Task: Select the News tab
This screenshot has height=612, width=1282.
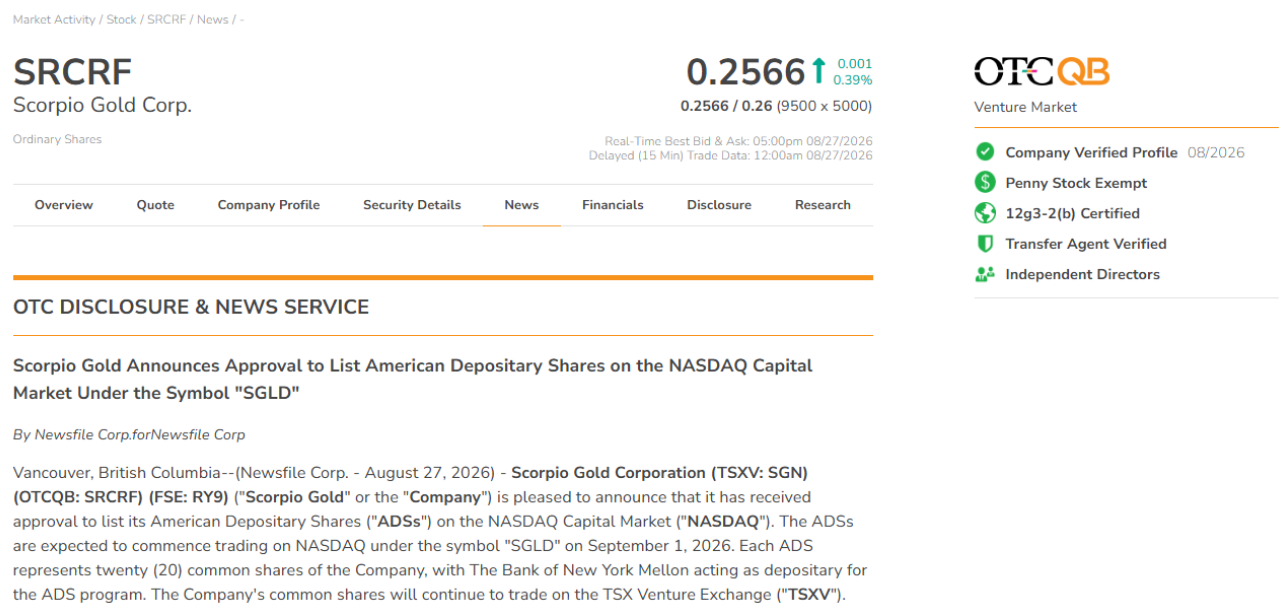Action: (521, 205)
